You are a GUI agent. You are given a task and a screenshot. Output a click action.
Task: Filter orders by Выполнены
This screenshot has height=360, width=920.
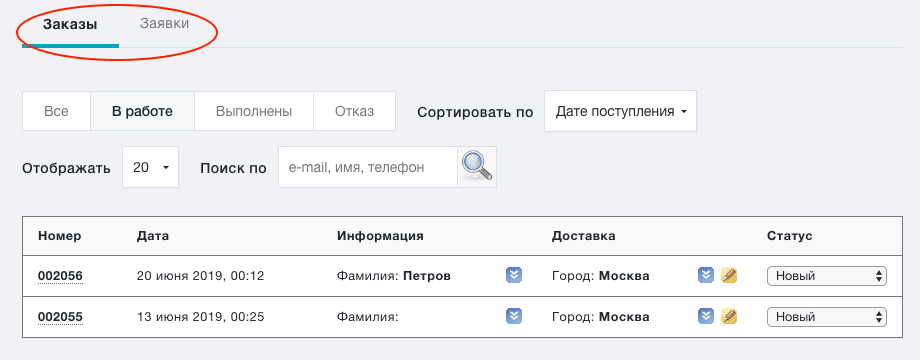coord(254,111)
